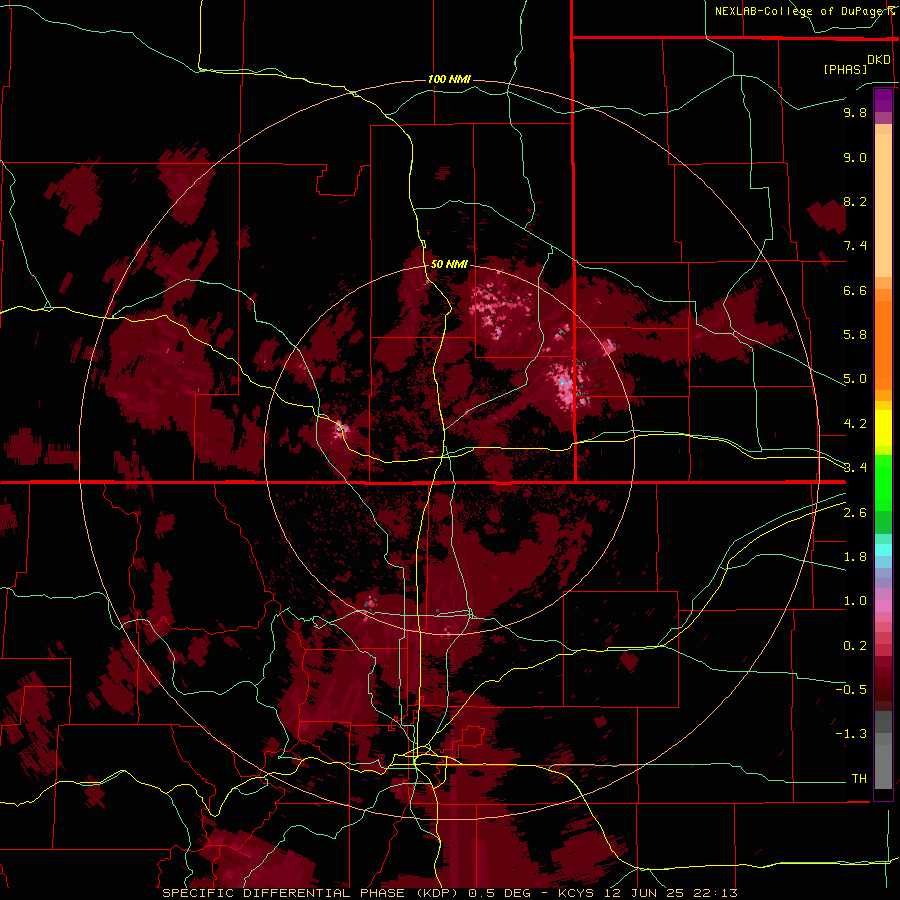
Task: Click the cyan segment of the color bar
Action: click(883, 550)
